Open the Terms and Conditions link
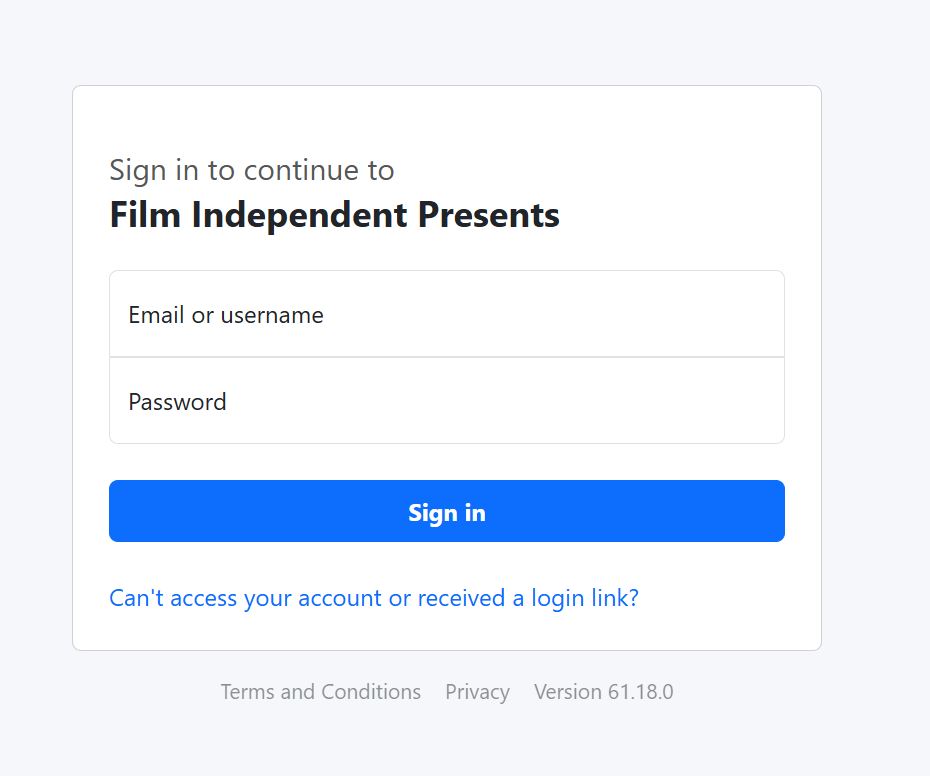This screenshot has height=776, width=930. pos(320,692)
